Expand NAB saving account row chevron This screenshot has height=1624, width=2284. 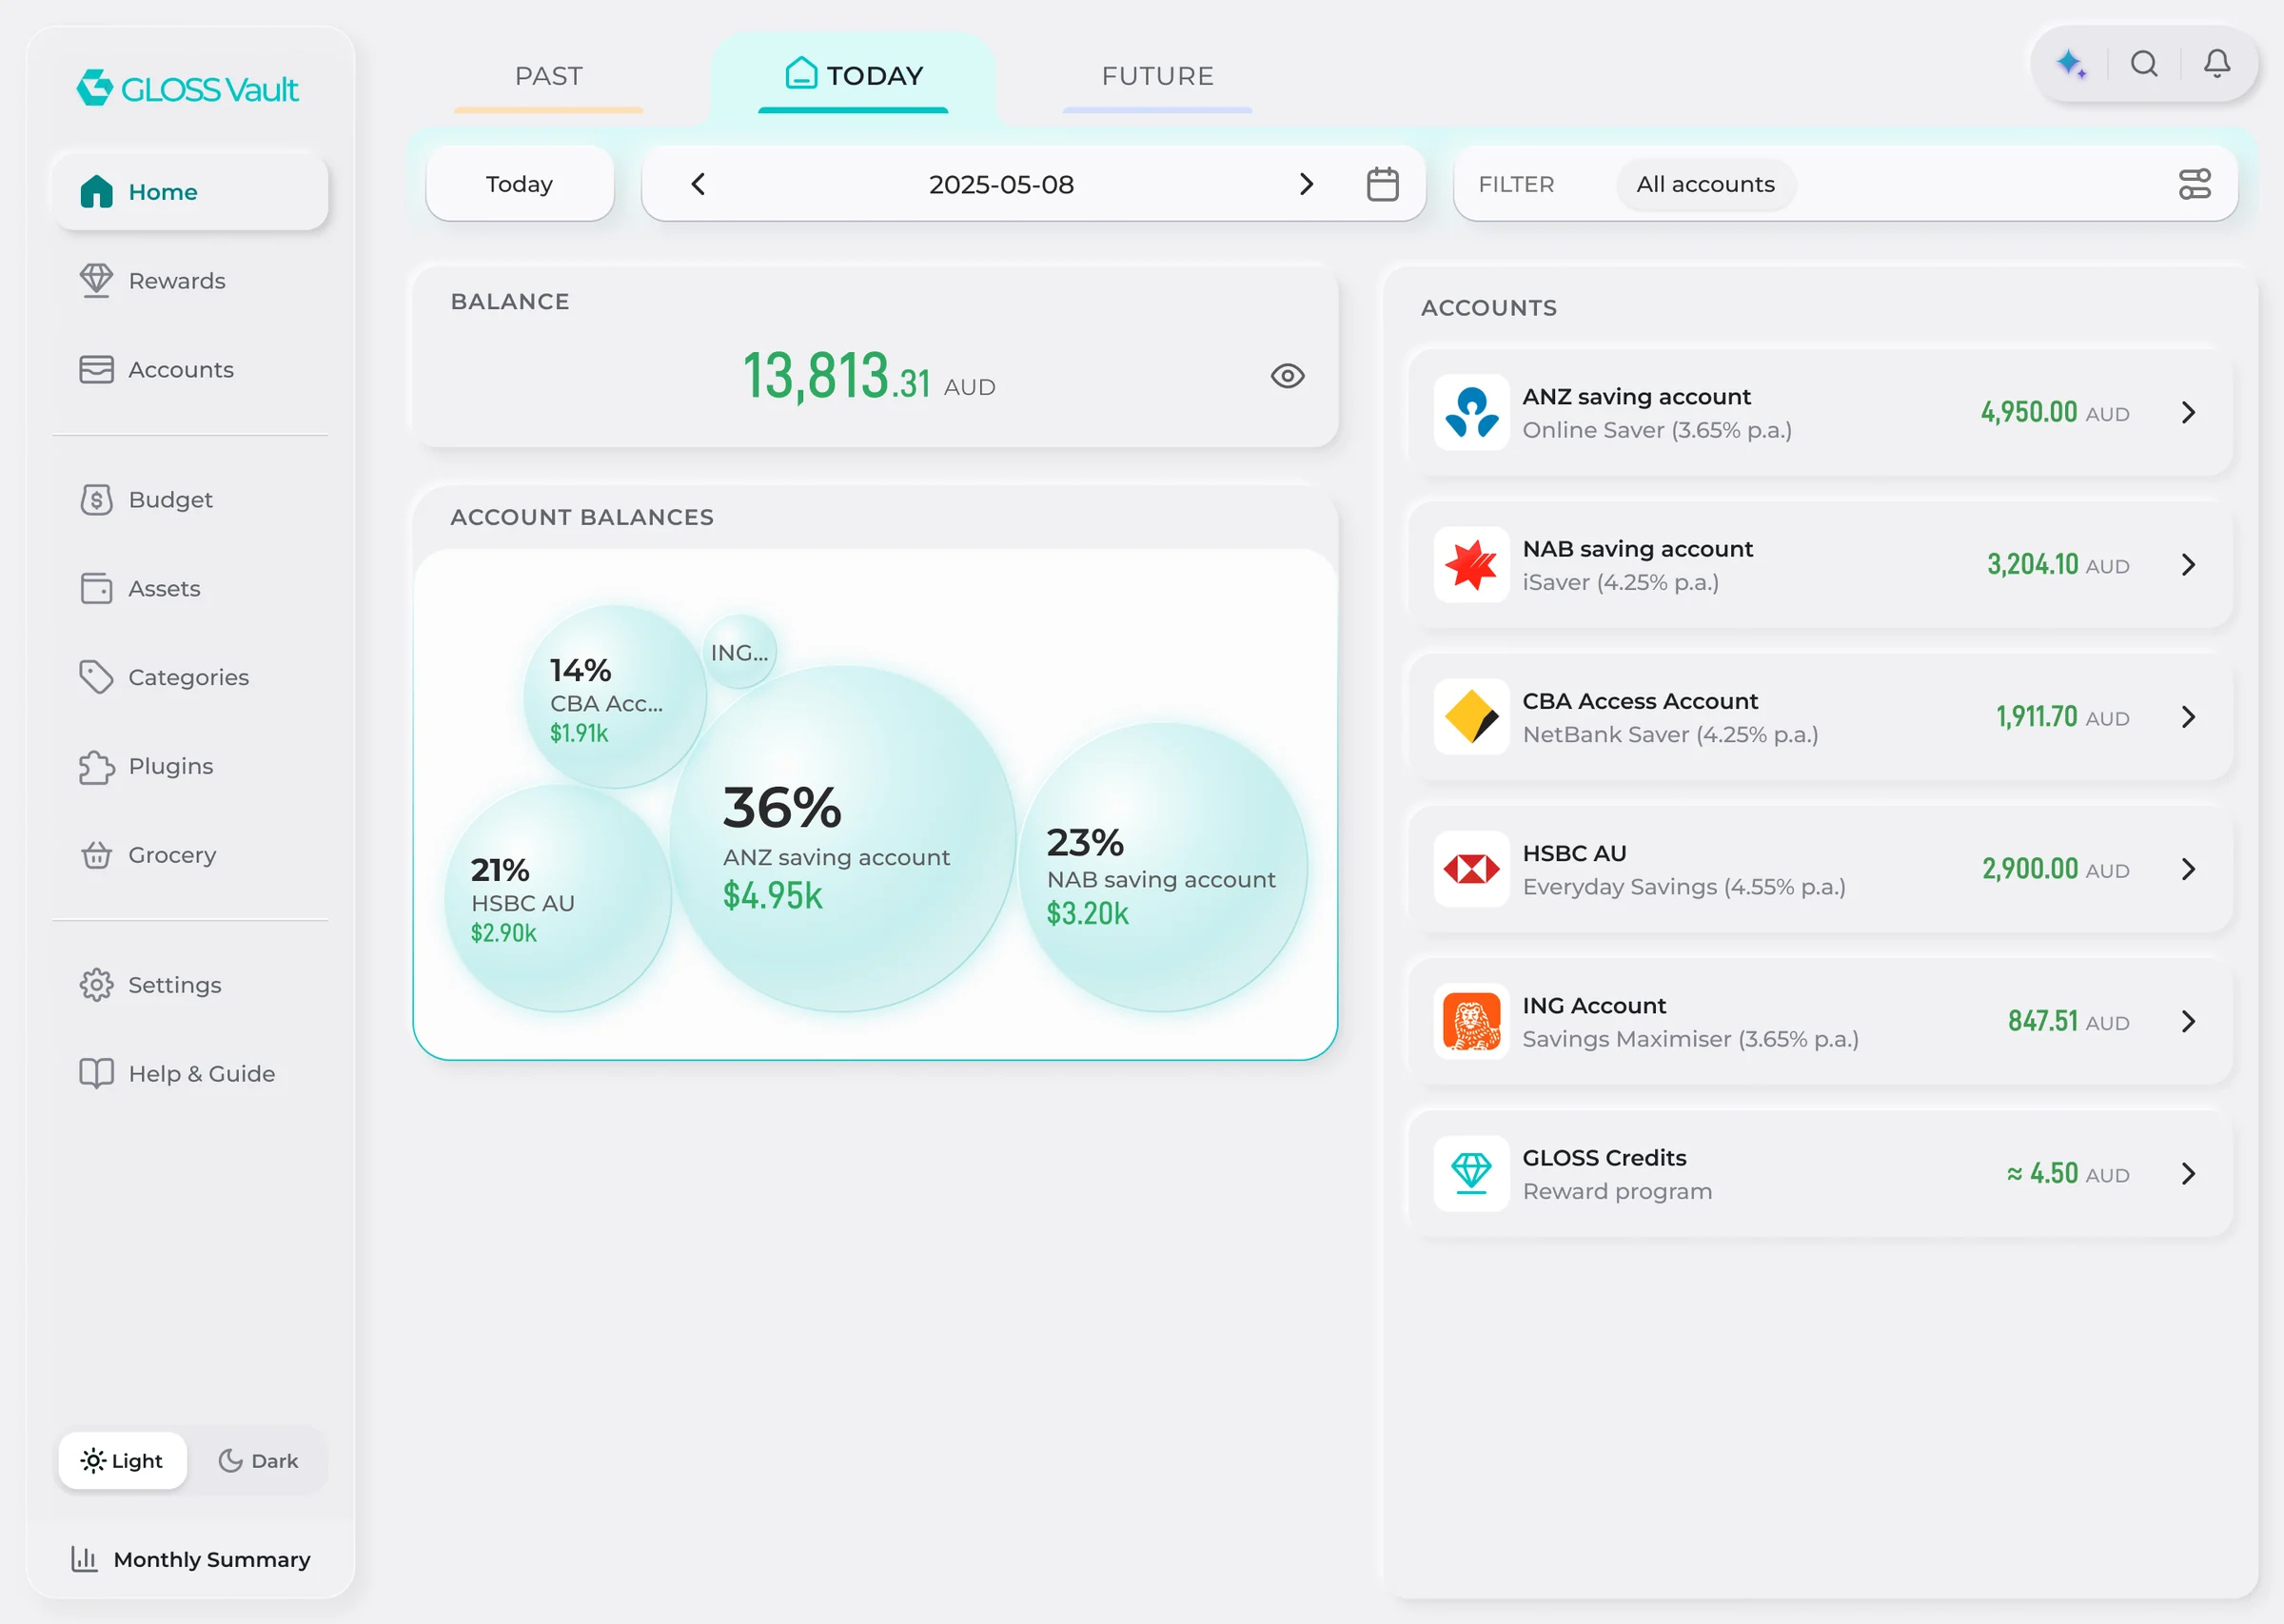2188,564
